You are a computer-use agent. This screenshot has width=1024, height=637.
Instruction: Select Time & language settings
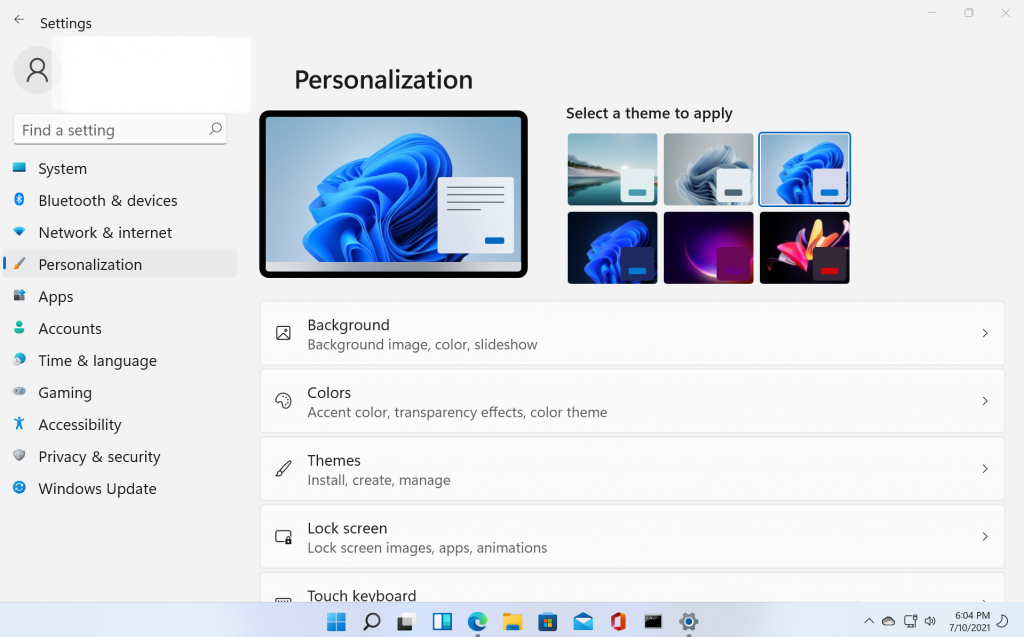pos(97,360)
